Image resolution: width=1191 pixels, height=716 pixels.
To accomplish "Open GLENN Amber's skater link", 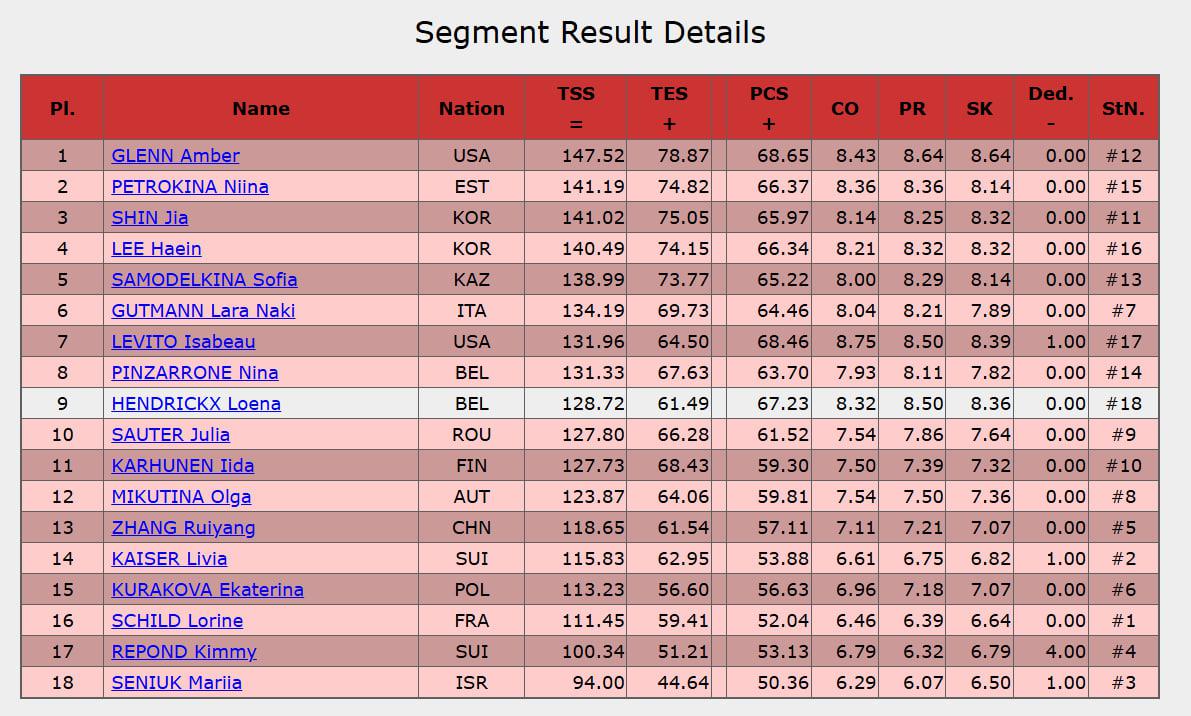I will (175, 156).
